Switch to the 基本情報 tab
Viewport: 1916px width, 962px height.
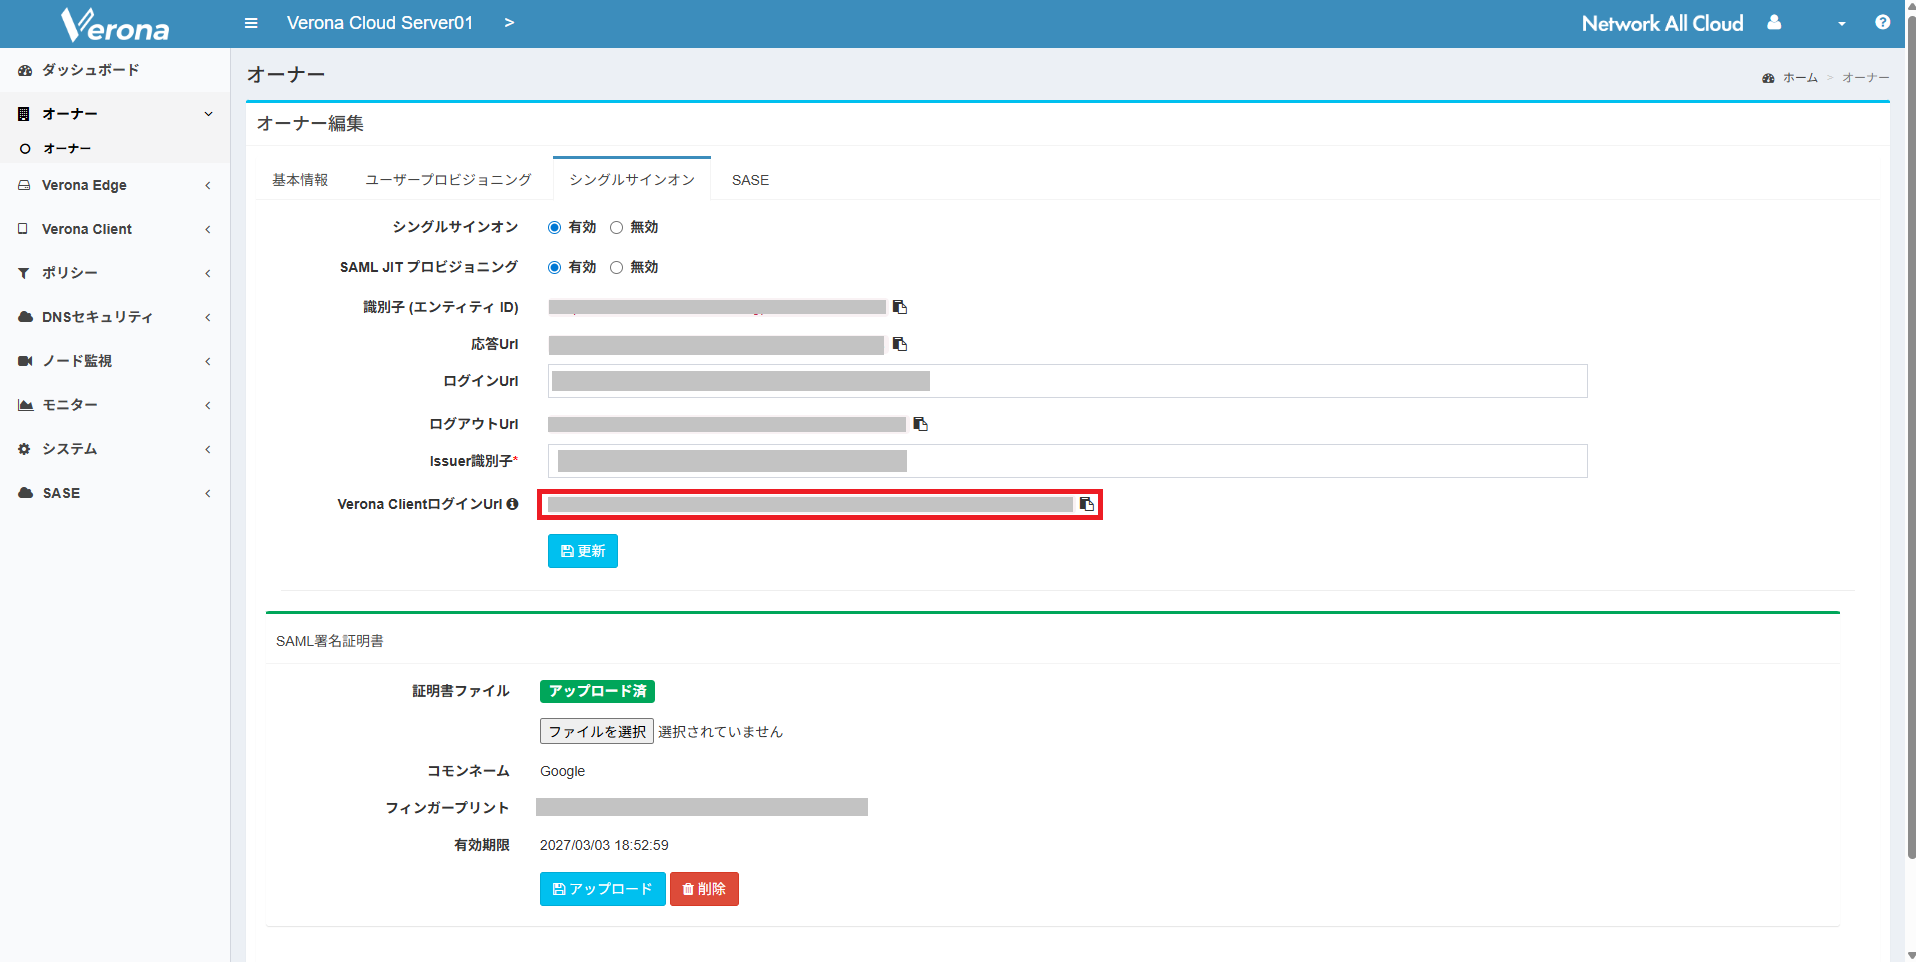point(300,180)
